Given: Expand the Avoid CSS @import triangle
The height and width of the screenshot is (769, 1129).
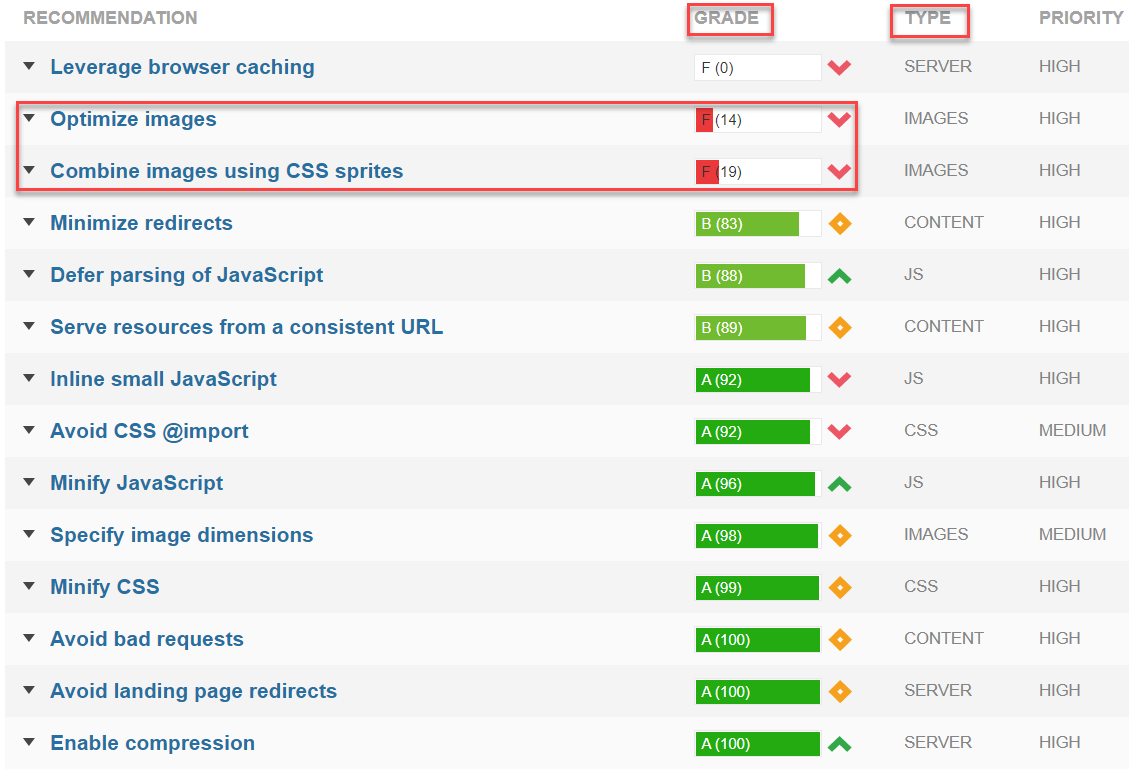Looking at the screenshot, I should tap(29, 430).
